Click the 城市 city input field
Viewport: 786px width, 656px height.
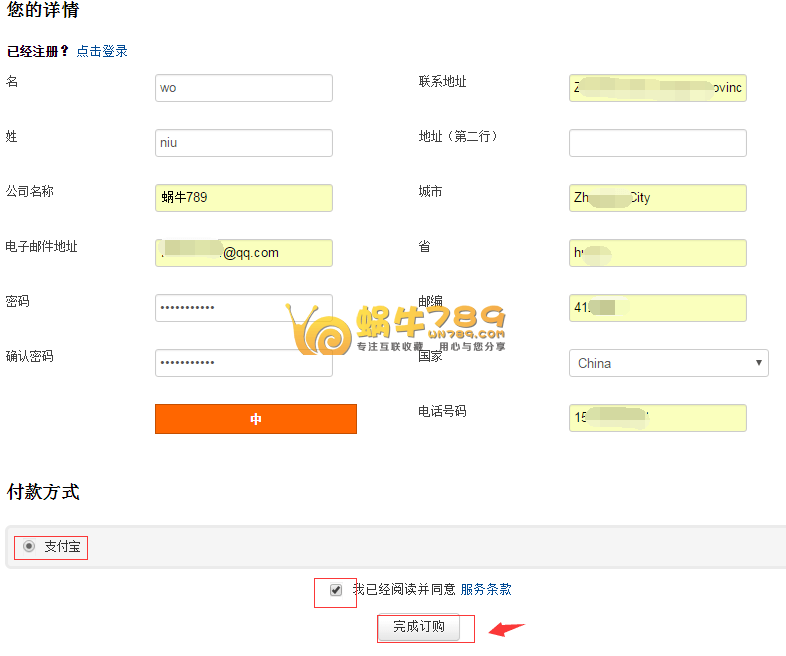click(x=657, y=198)
